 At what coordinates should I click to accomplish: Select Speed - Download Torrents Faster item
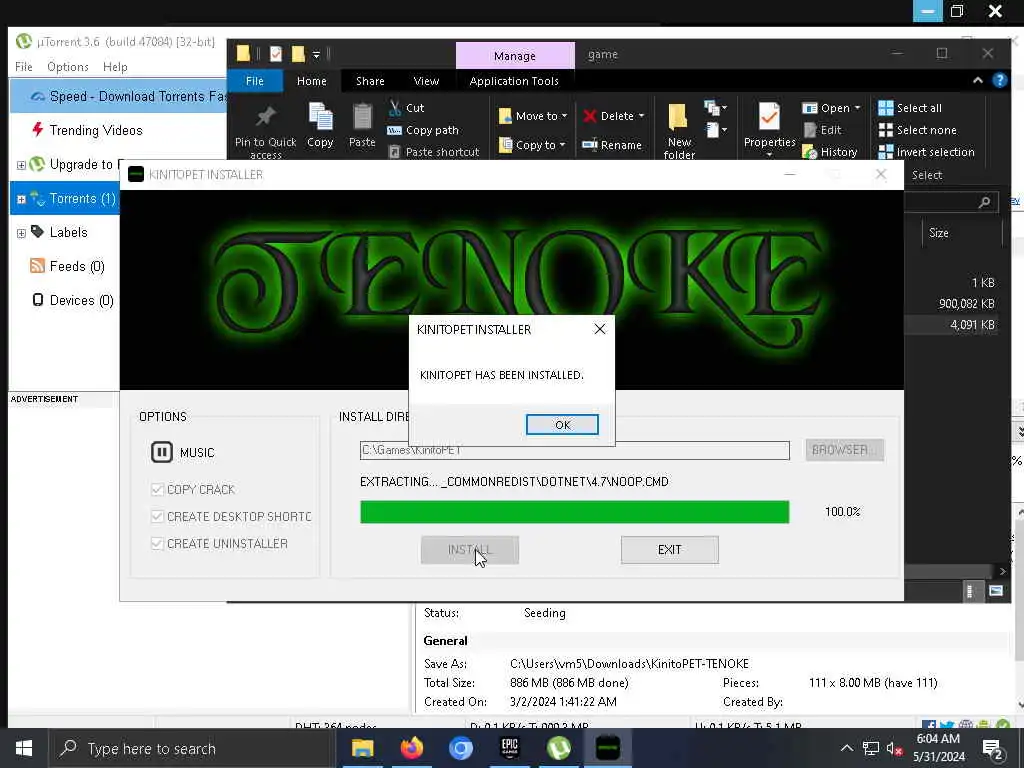click(119, 96)
